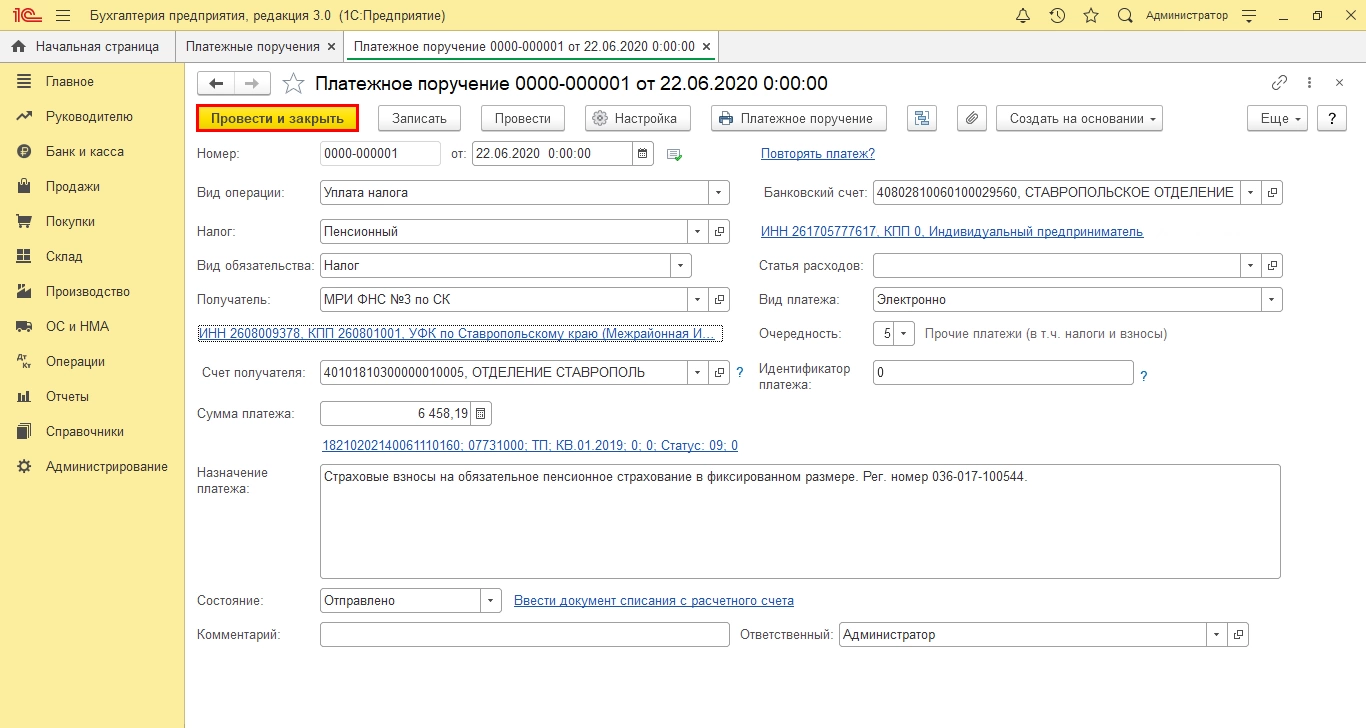Open the history clock icon
This screenshot has width=1366, height=728.
[x=1057, y=16]
